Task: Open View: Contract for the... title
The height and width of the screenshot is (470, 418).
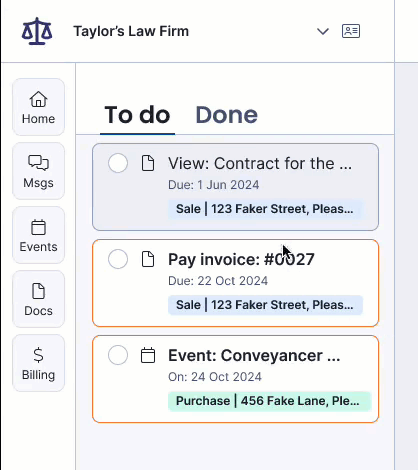Action: click(x=260, y=163)
